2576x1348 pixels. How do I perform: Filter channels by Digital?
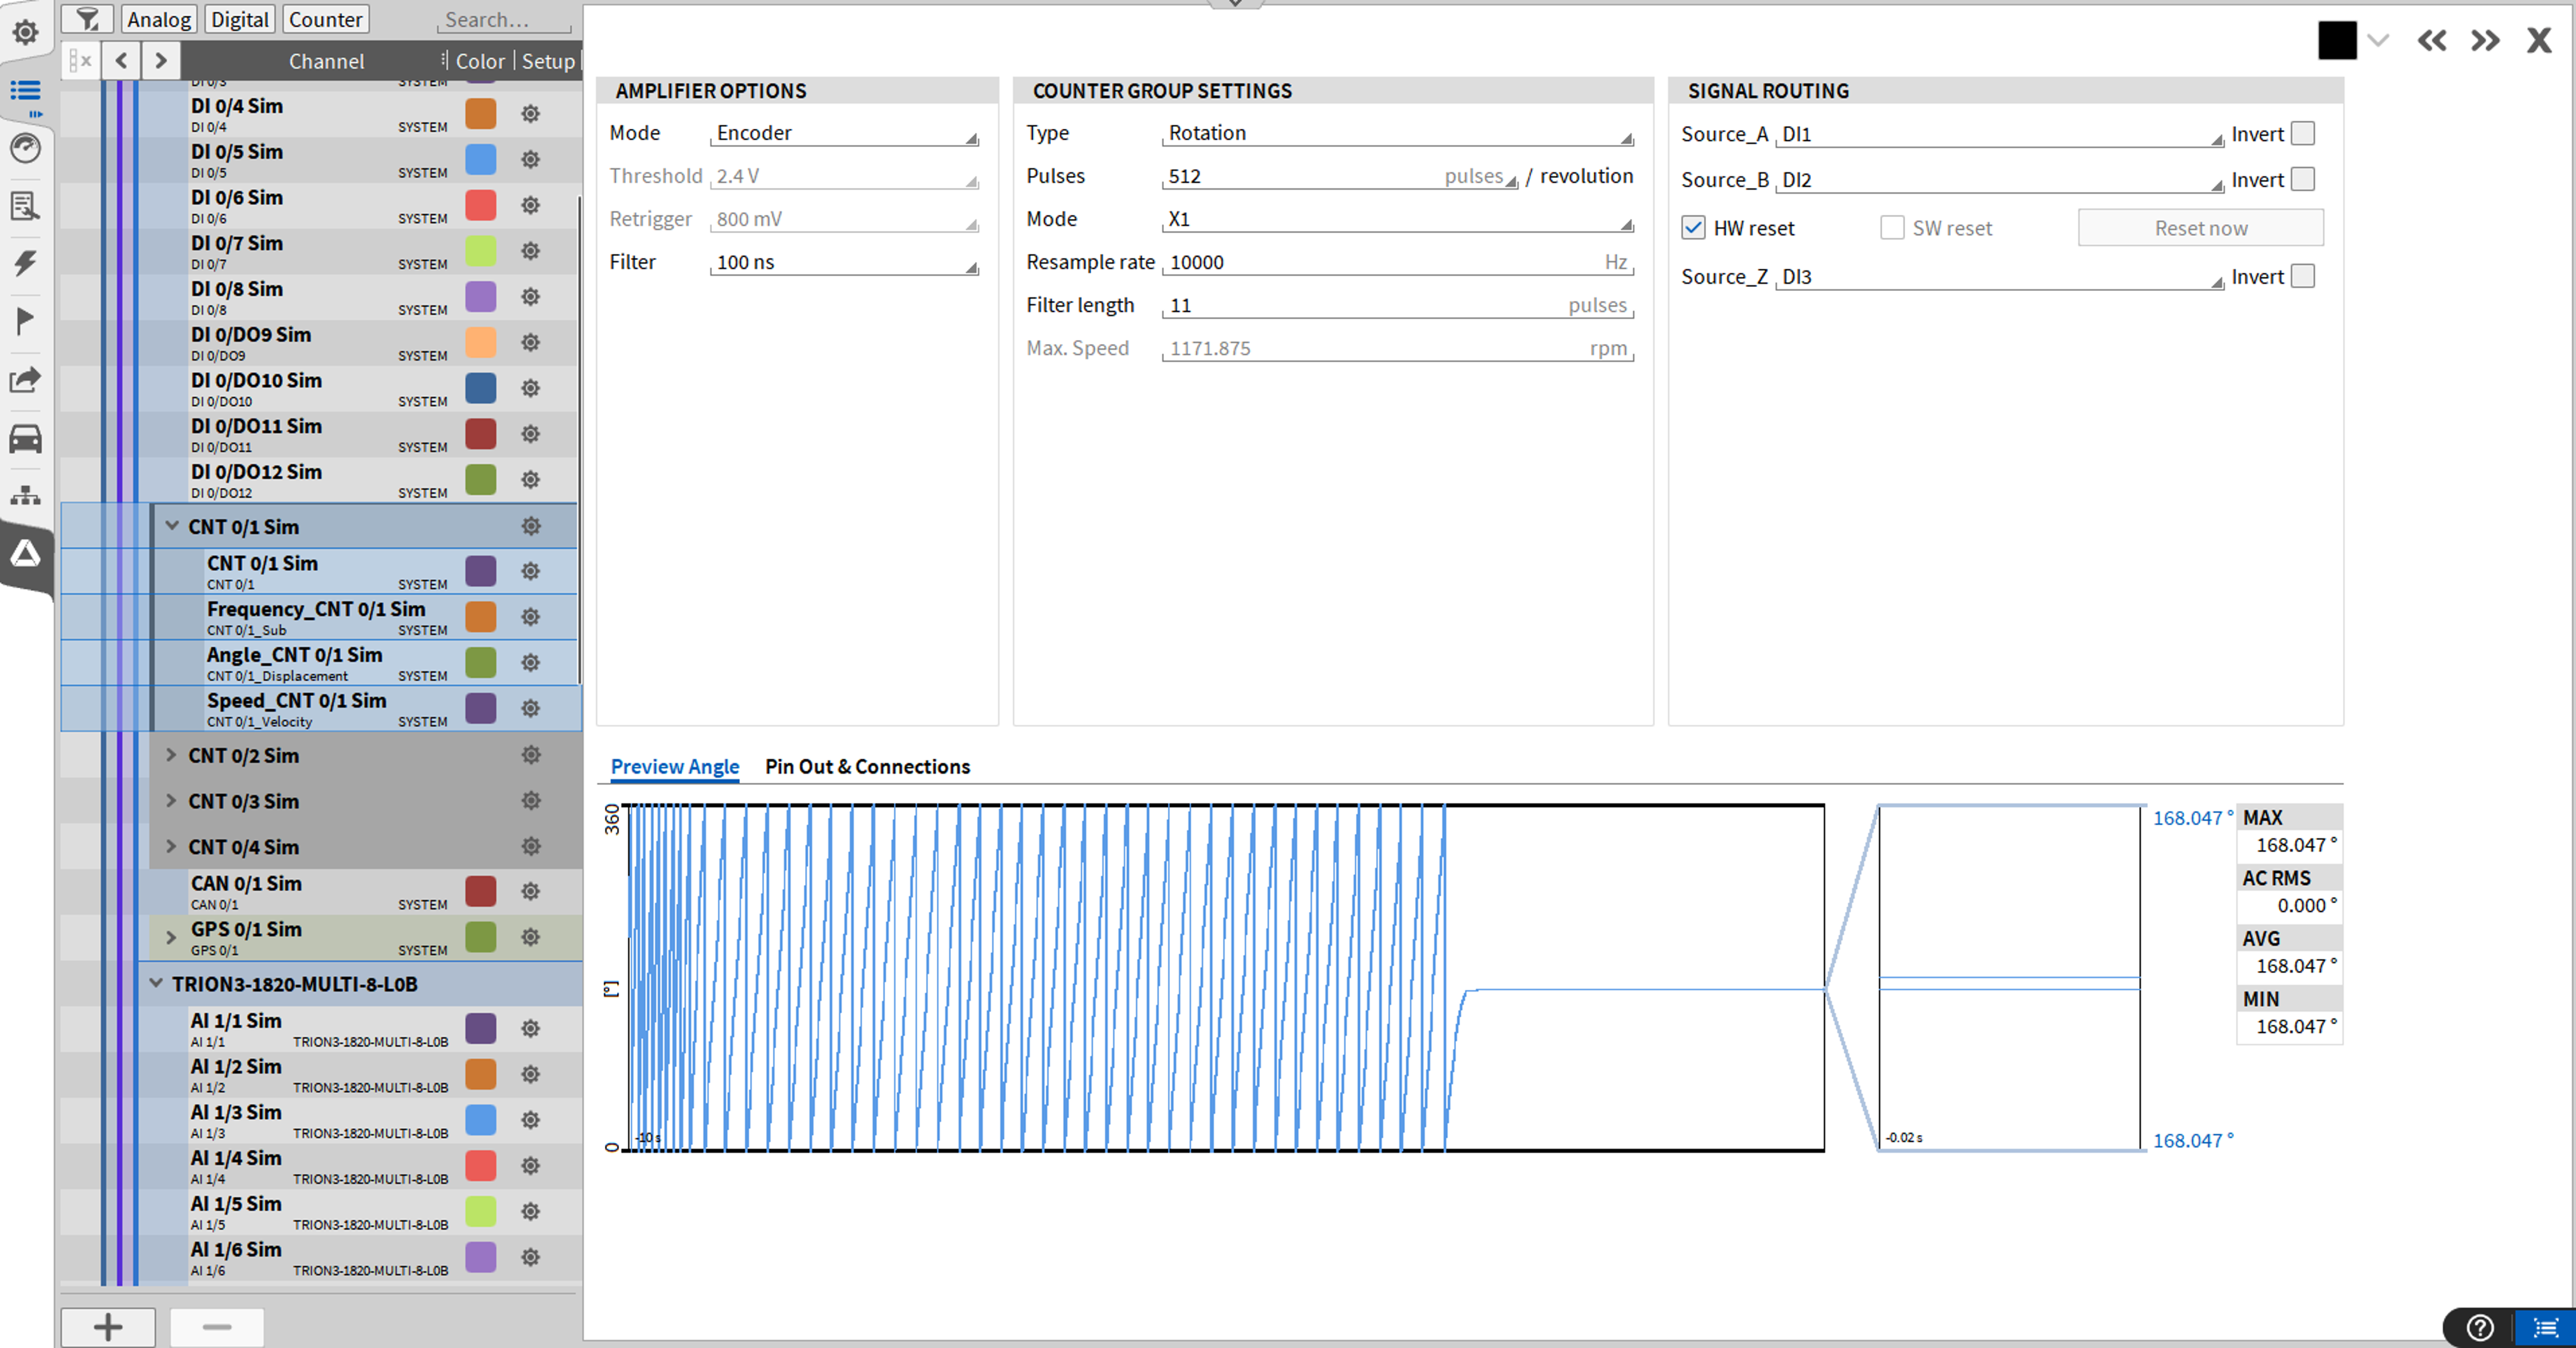click(240, 19)
